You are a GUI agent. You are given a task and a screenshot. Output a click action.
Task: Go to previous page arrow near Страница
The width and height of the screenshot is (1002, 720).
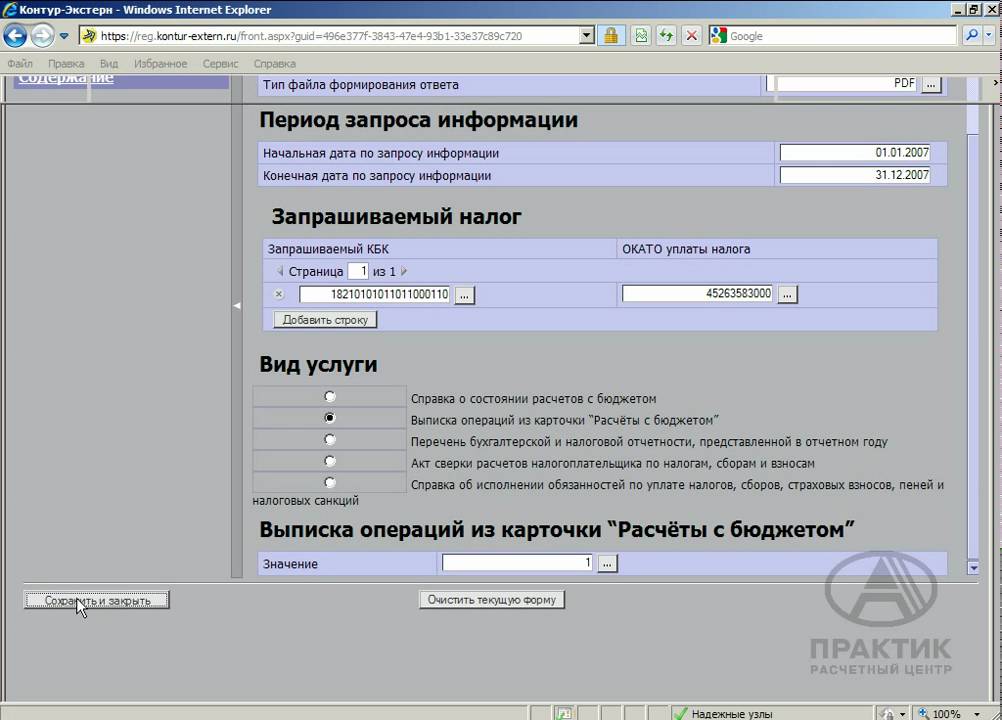click(x=280, y=272)
